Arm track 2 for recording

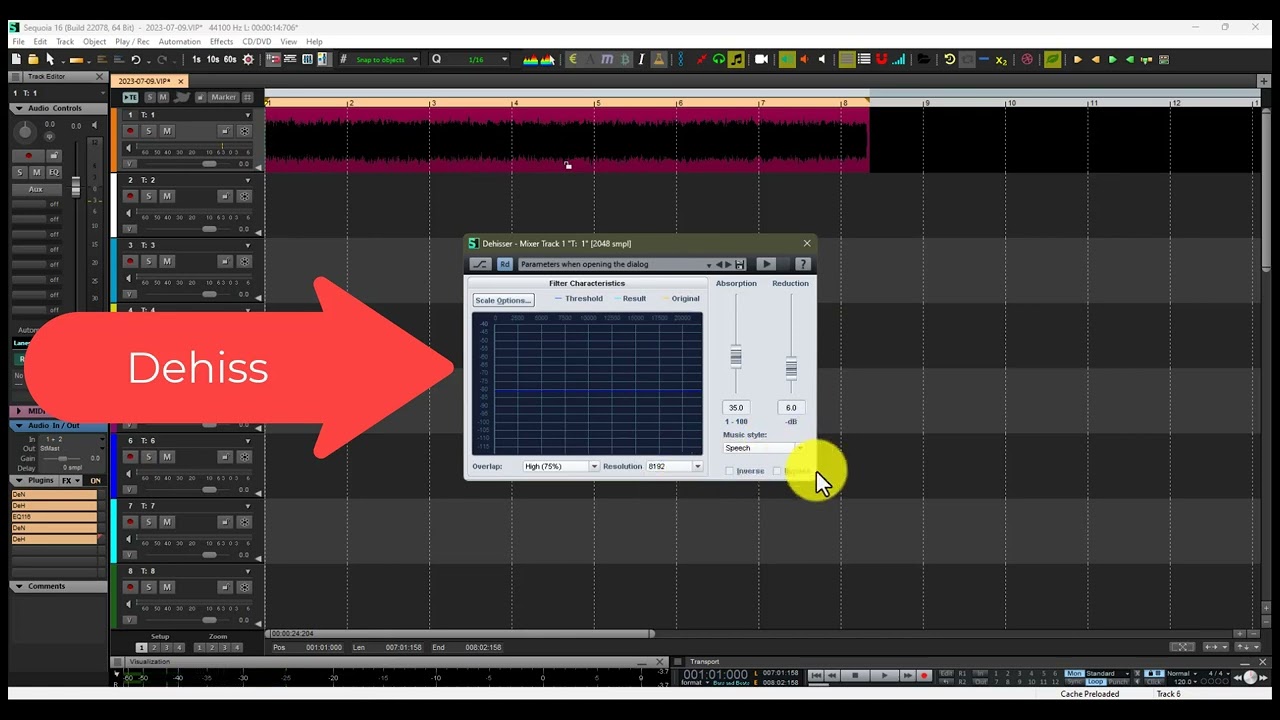[x=130, y=196]
